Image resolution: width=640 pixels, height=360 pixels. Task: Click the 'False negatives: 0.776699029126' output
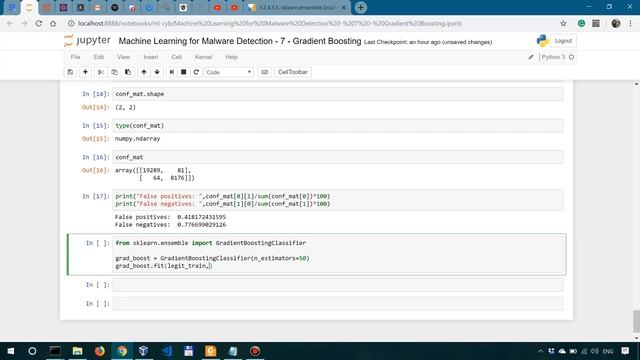tap(170, 225)
